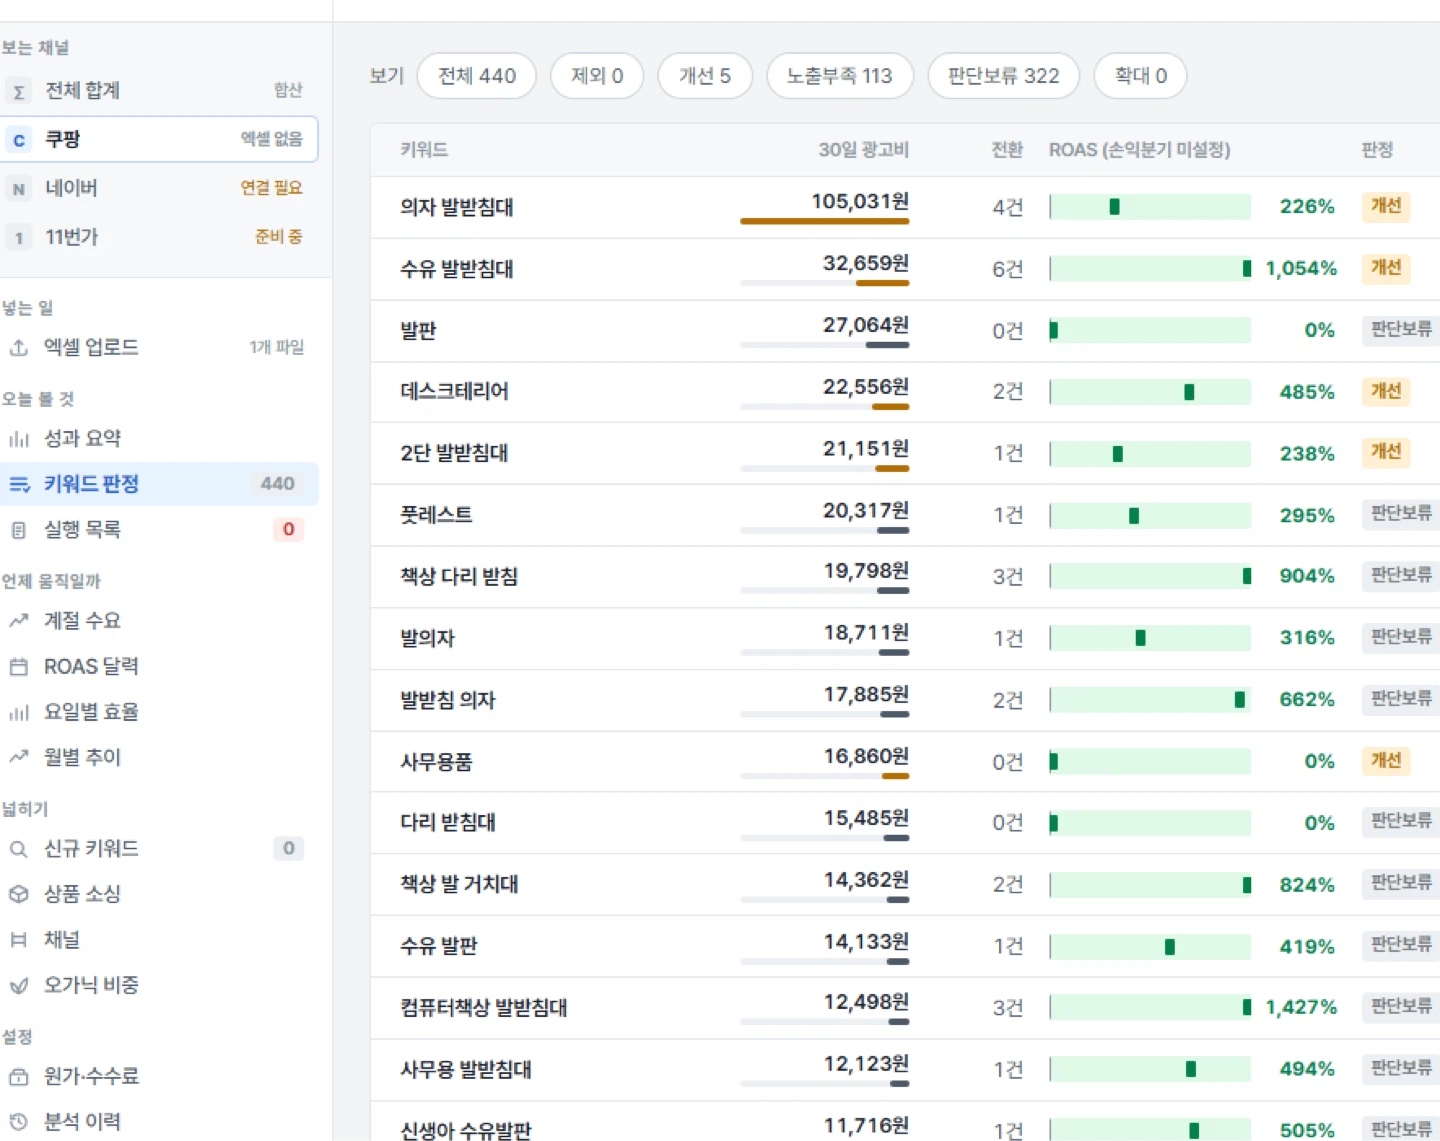Click the upload icon beside 엑셀 업로드
Screen dimensions: 1440x1141
tap(18, 348)
